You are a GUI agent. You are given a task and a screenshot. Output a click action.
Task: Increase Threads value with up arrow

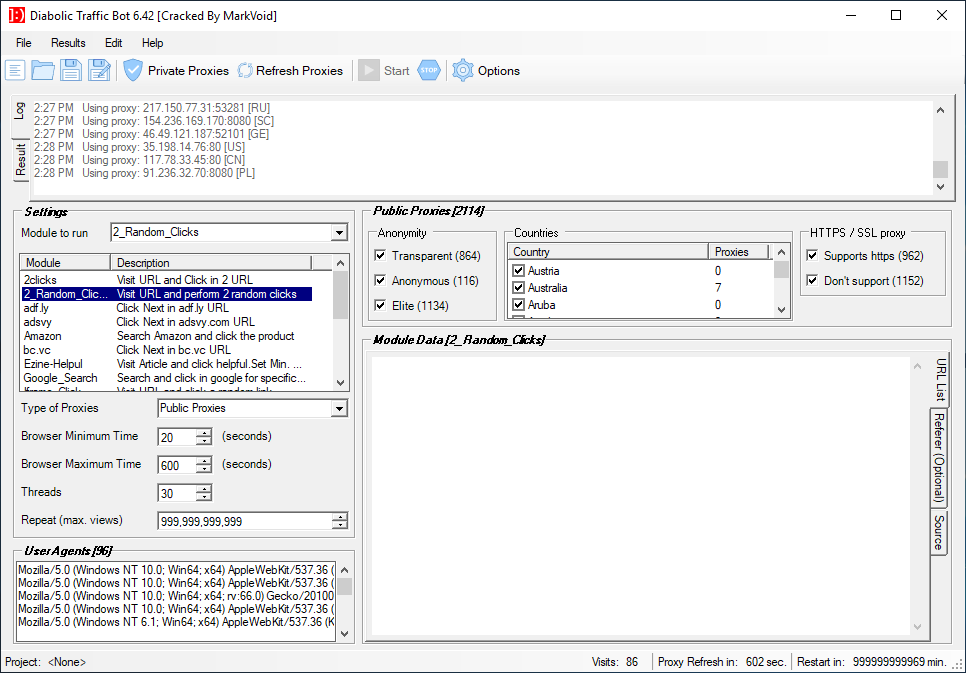pyautogui.click(x=204, y=489)
